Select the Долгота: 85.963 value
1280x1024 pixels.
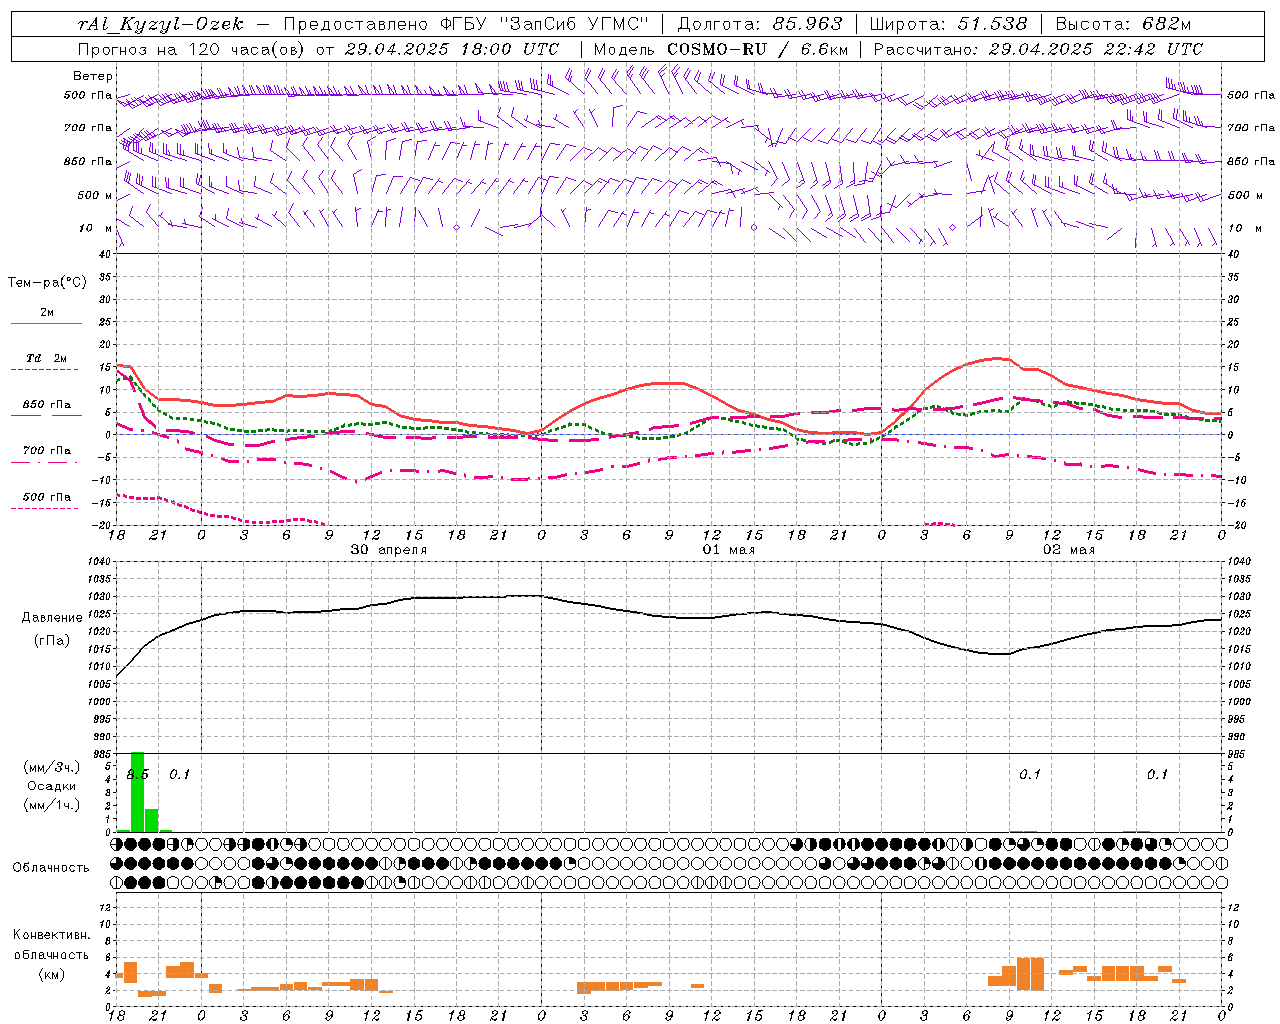[x=760, y=24]
